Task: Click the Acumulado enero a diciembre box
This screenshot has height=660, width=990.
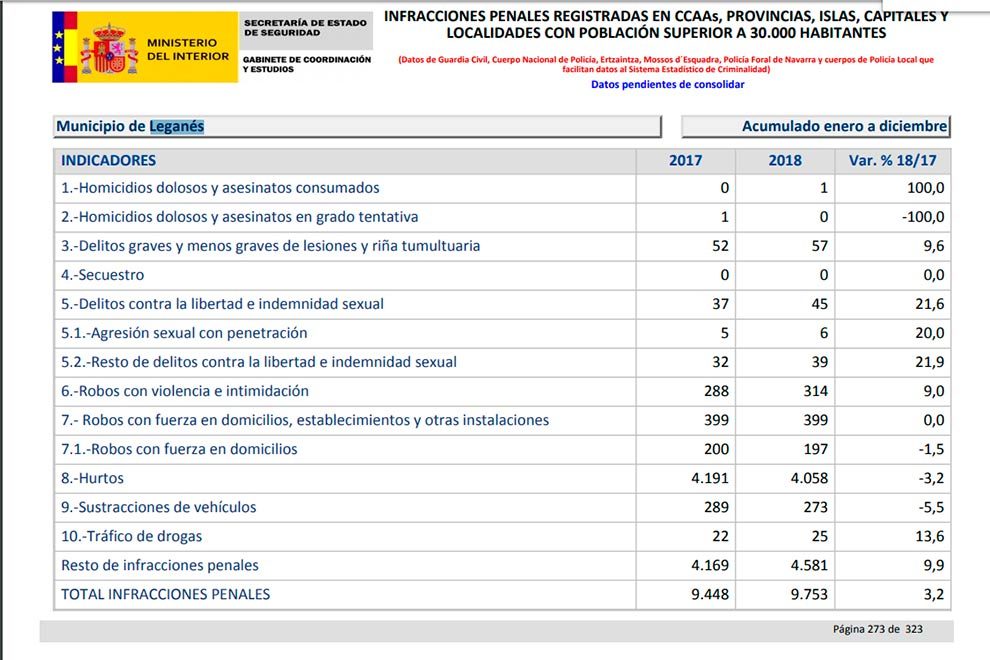Action: pos(815,127)
